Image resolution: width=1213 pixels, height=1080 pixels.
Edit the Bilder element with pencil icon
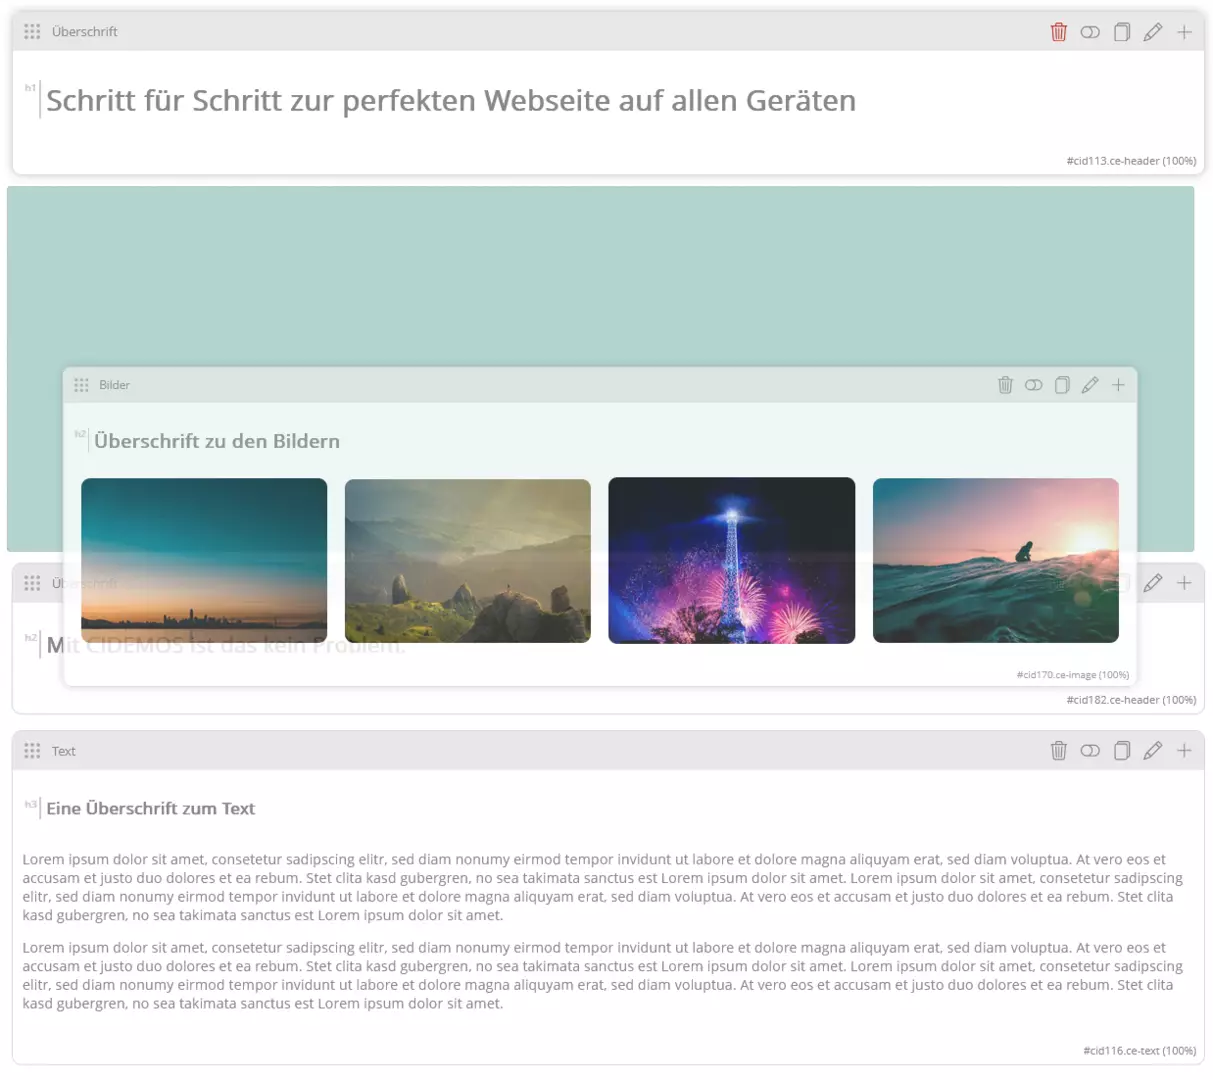1090,385
